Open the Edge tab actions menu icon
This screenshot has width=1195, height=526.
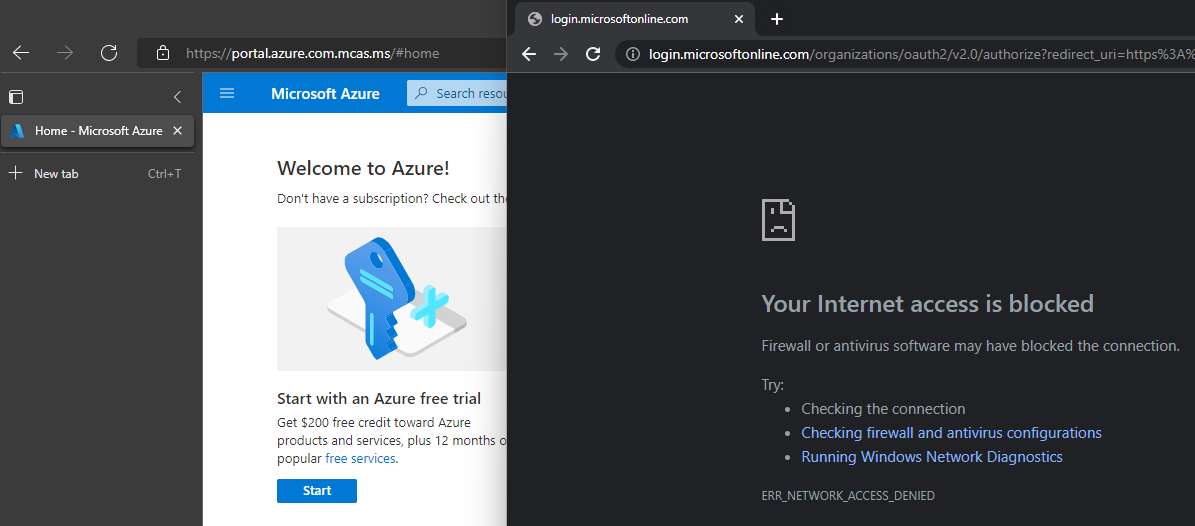[16, 97]
